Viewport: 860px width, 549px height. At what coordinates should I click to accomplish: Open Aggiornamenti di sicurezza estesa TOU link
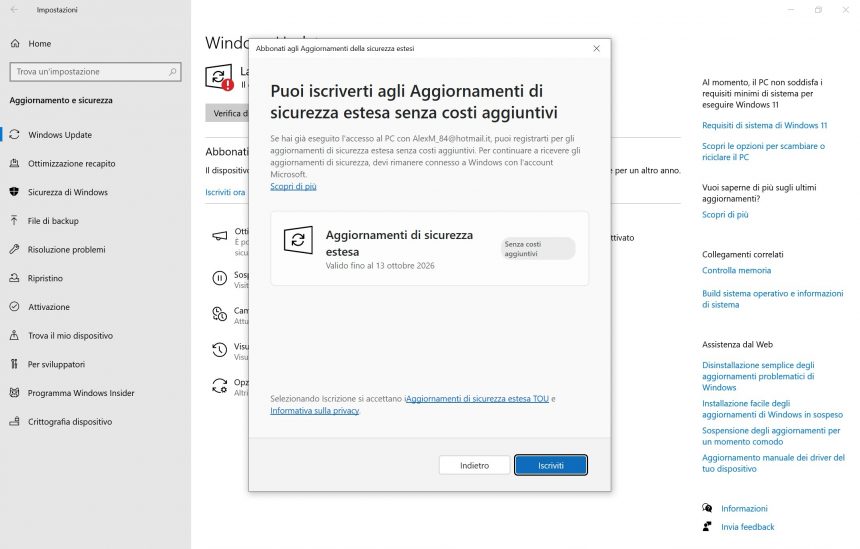[x=477, y=399]
